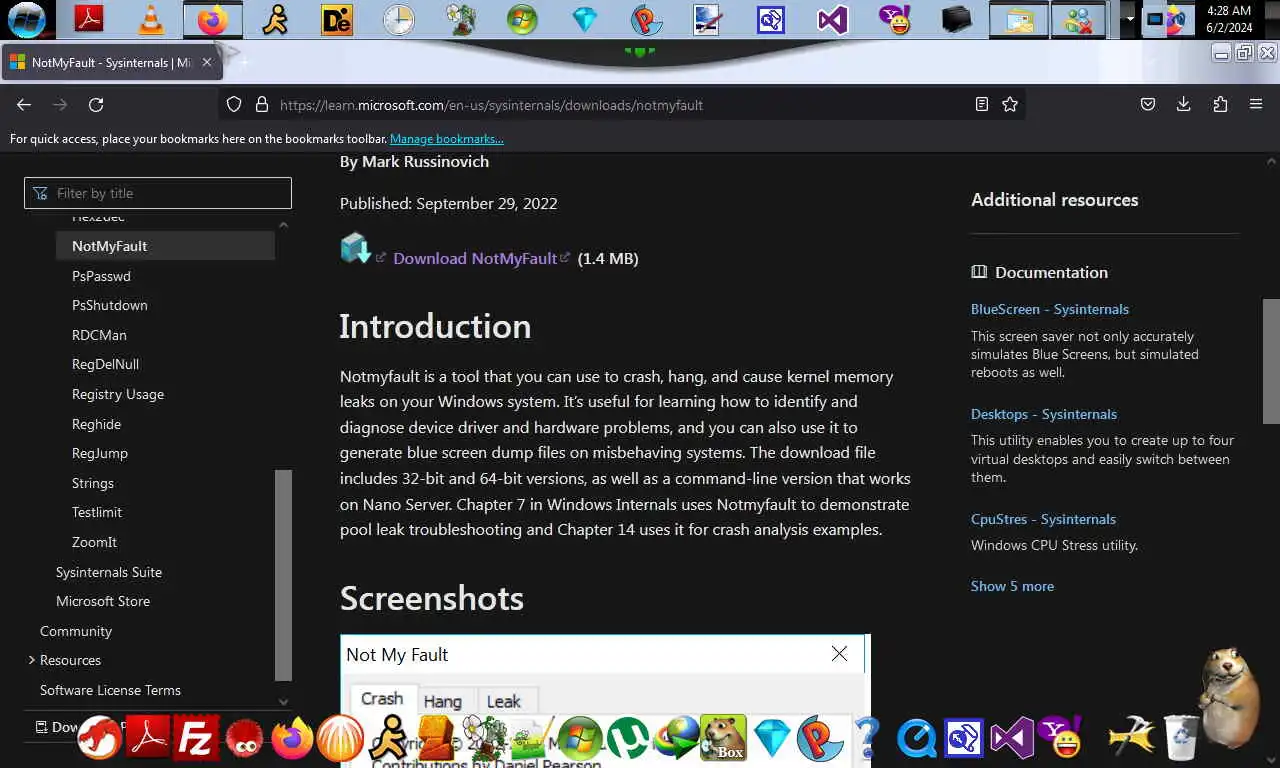Close the NotMyFault browser tab
This screenshot has height=768, width=1280.
(207, 62)
